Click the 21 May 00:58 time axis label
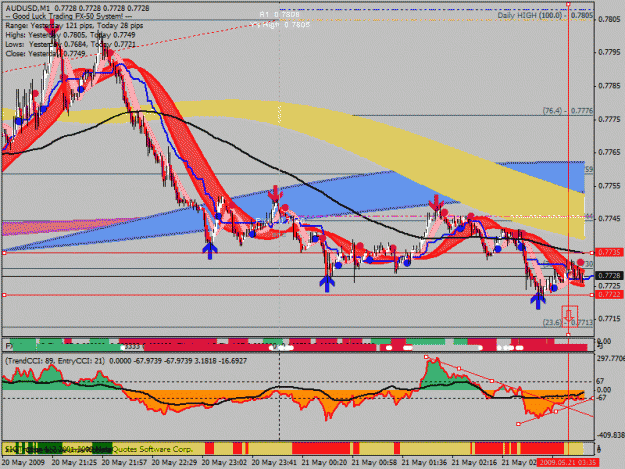The height and width of the screenshot is (469, 625). coord(375,463)
